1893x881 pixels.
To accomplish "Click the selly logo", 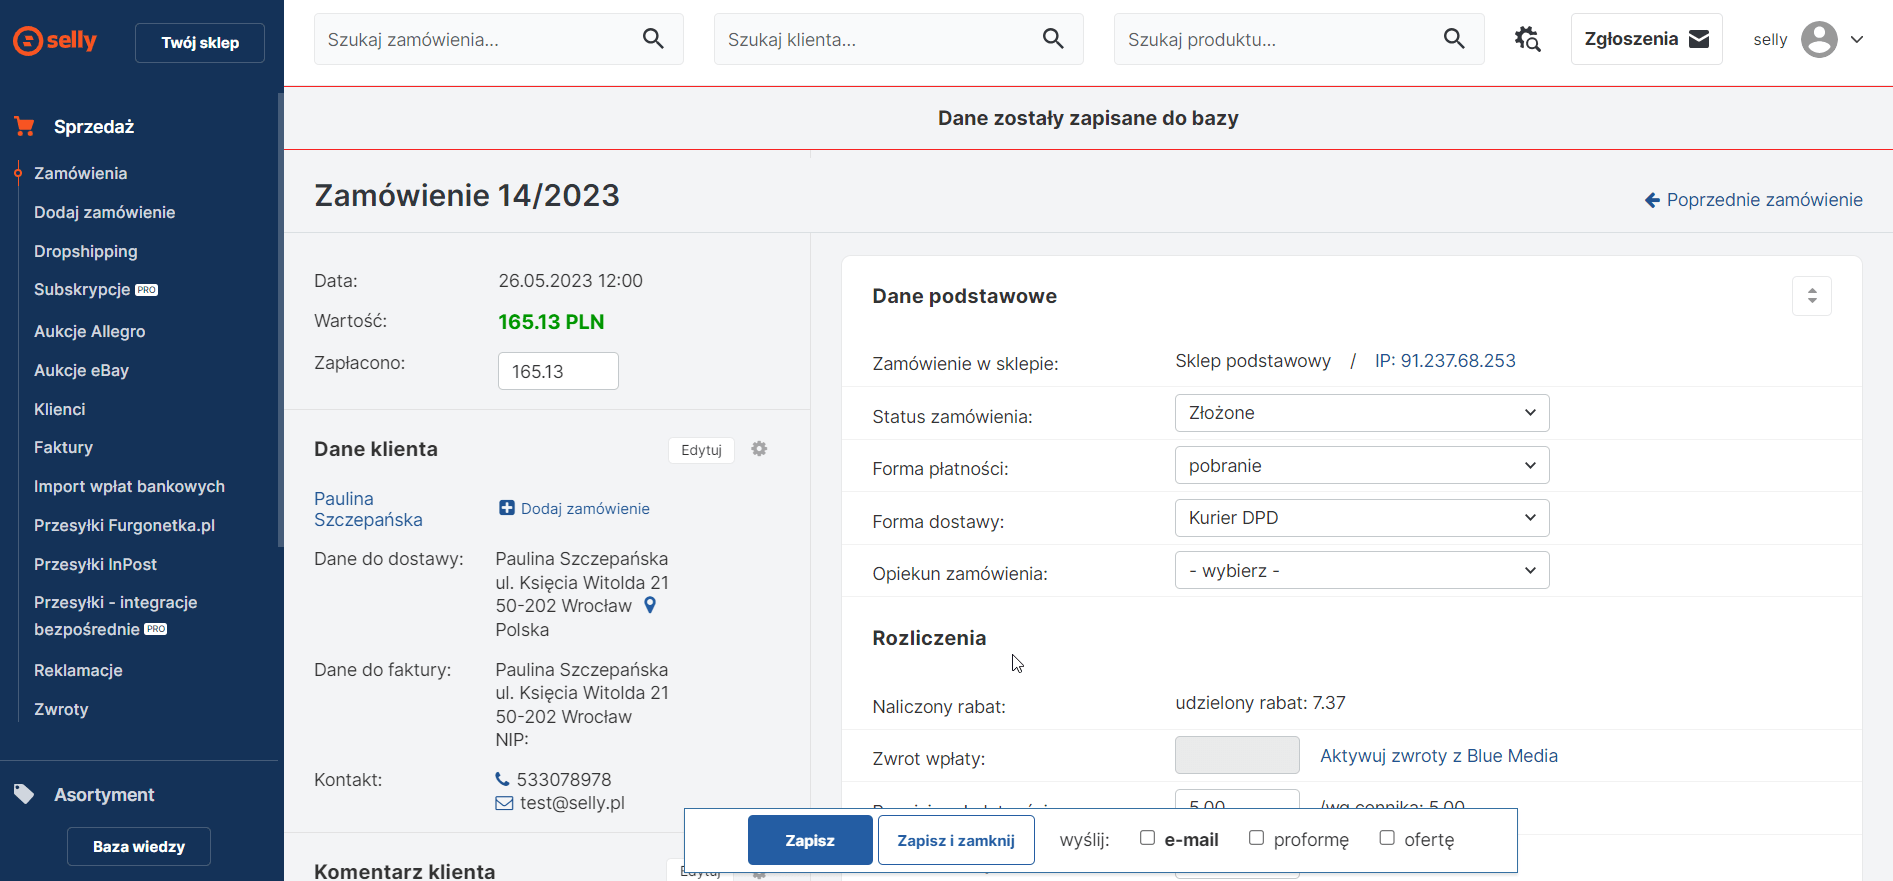I will pos(55,41).
